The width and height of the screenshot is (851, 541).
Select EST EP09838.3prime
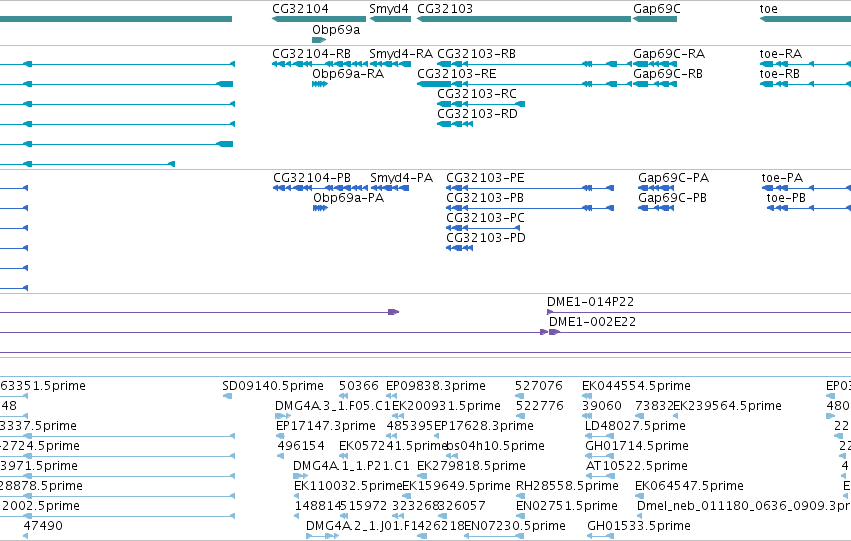click(x=435, y=386)
